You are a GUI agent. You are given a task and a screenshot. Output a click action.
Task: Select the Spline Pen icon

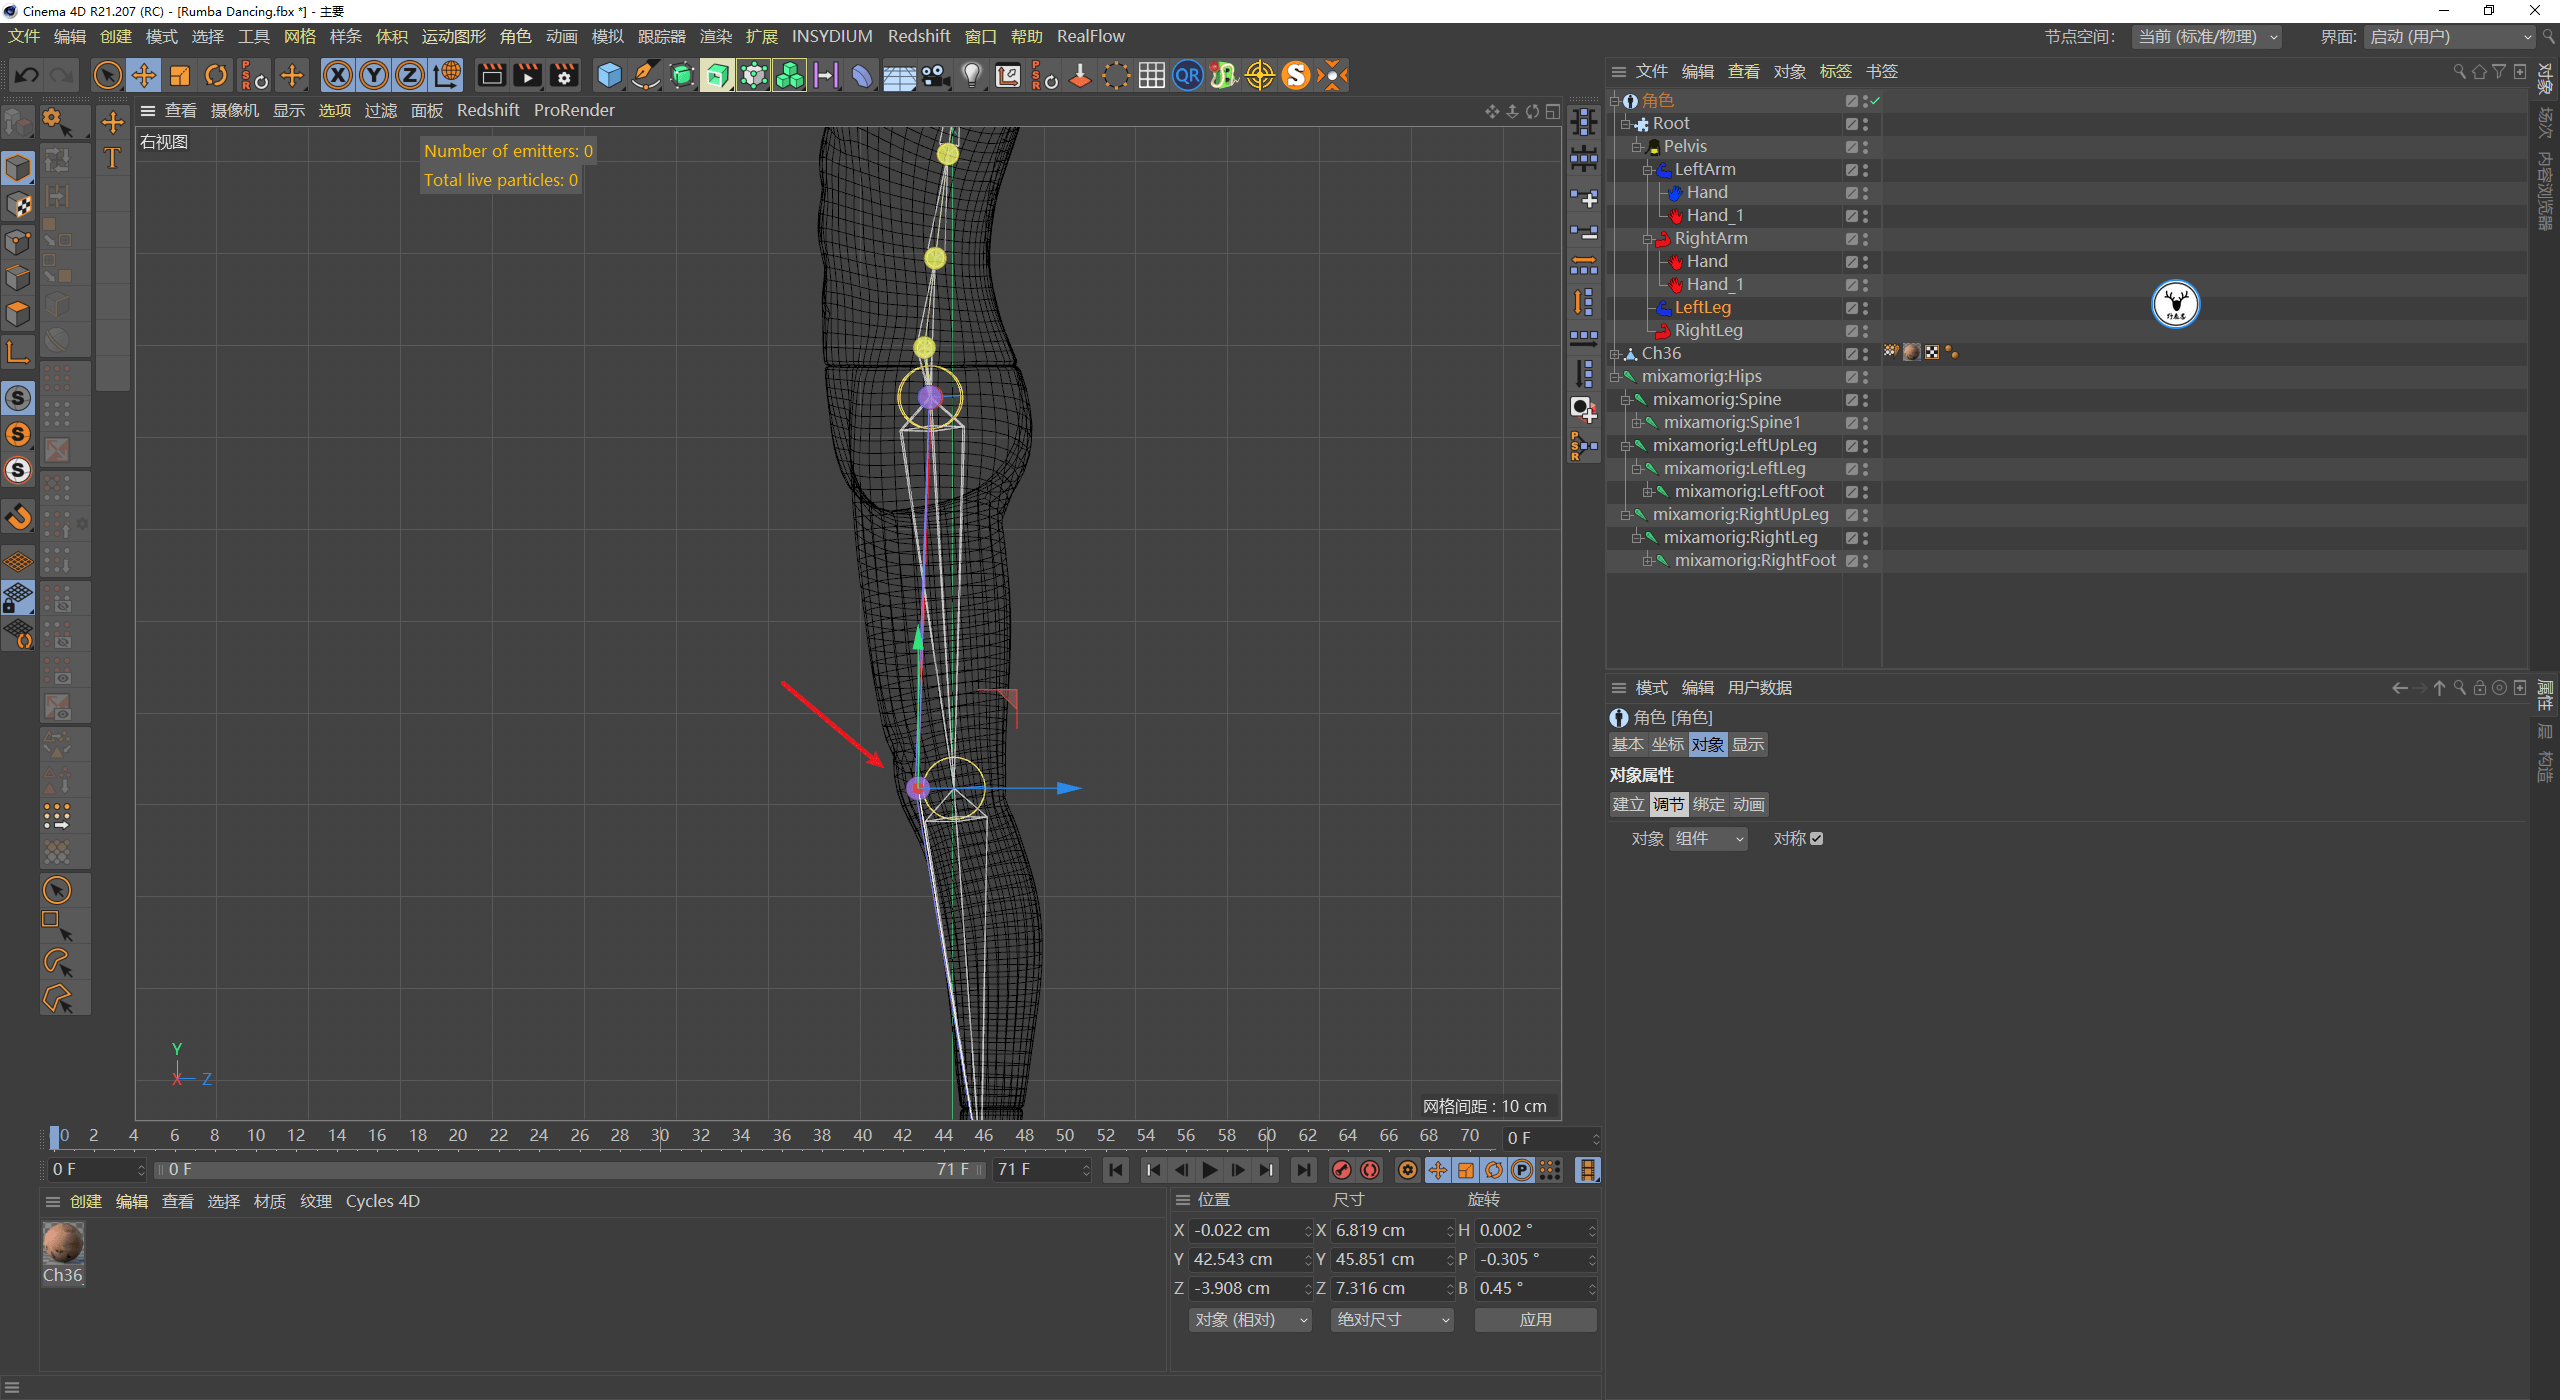(x=645, y=74)
